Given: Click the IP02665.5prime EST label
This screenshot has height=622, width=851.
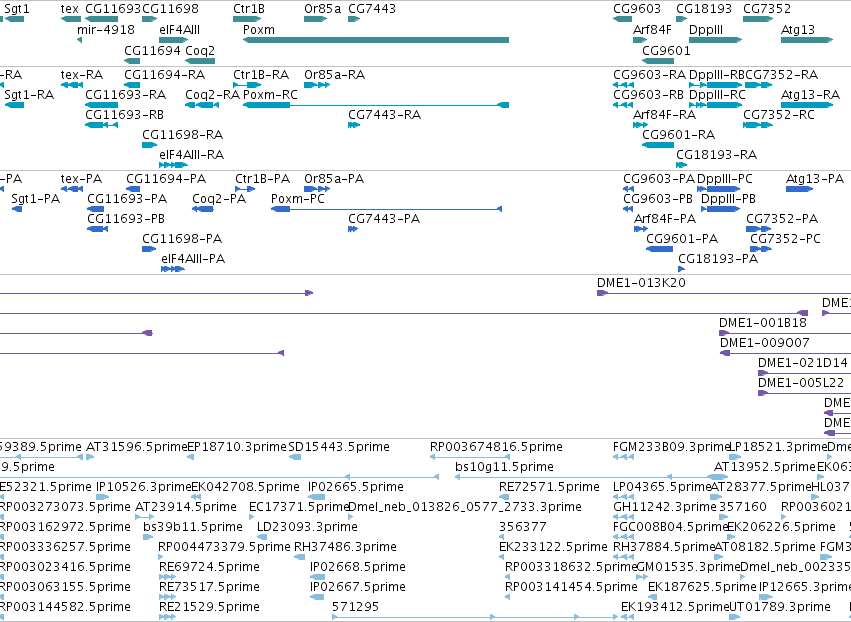Looking at the screenshot, I should [355, 487].
